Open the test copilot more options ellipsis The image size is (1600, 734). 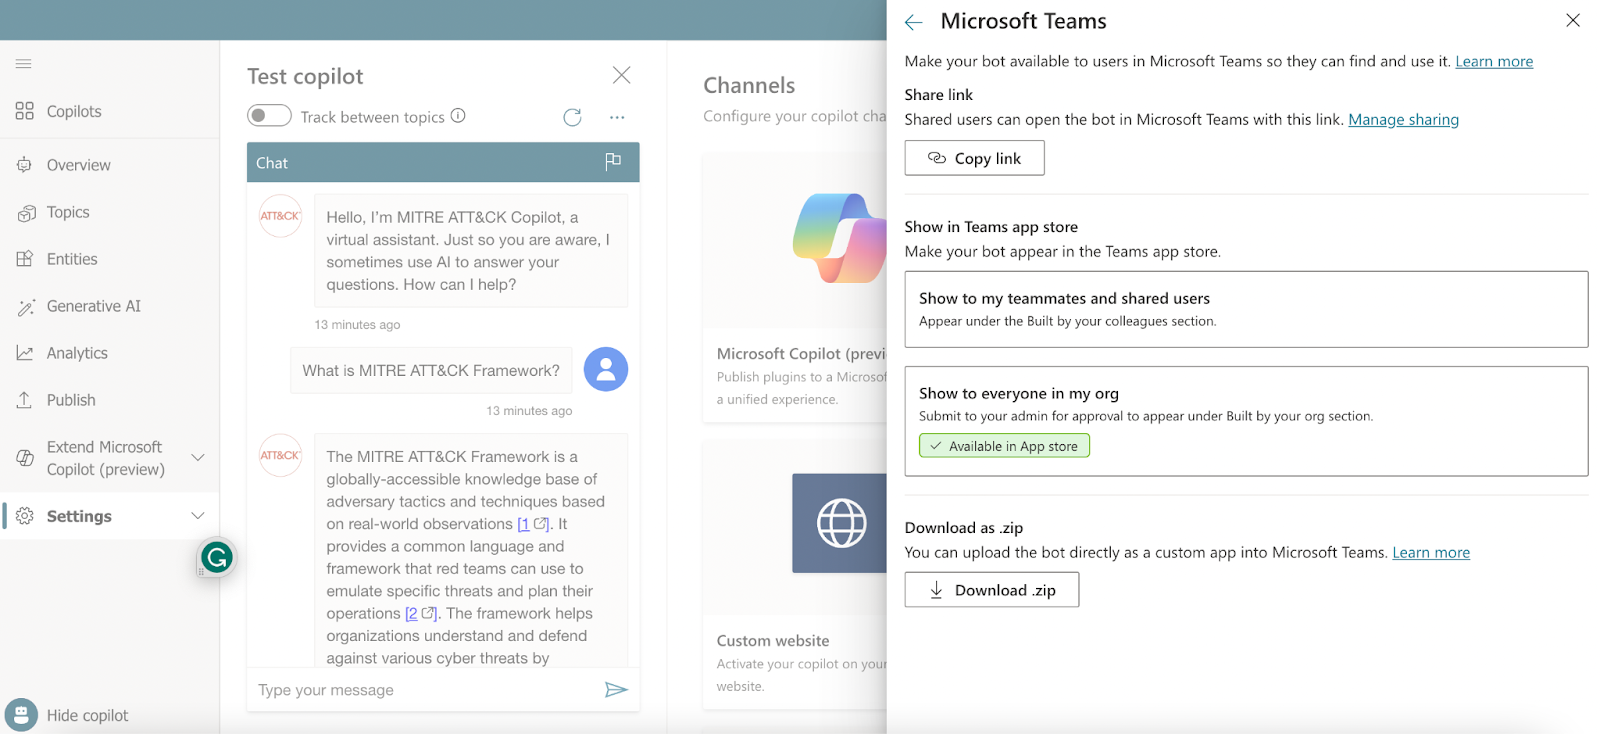(617, 117)
